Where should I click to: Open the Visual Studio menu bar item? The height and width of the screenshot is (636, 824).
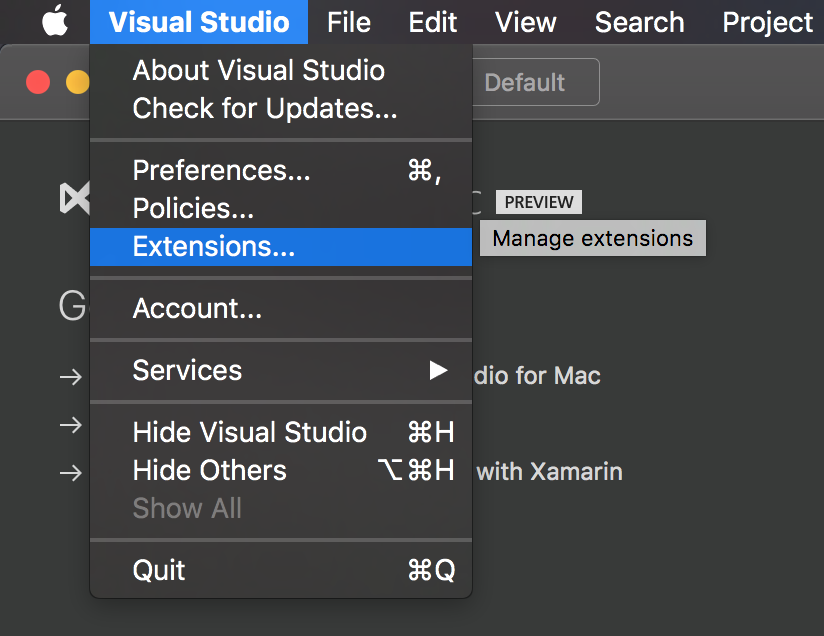click(x=199, y=22)
